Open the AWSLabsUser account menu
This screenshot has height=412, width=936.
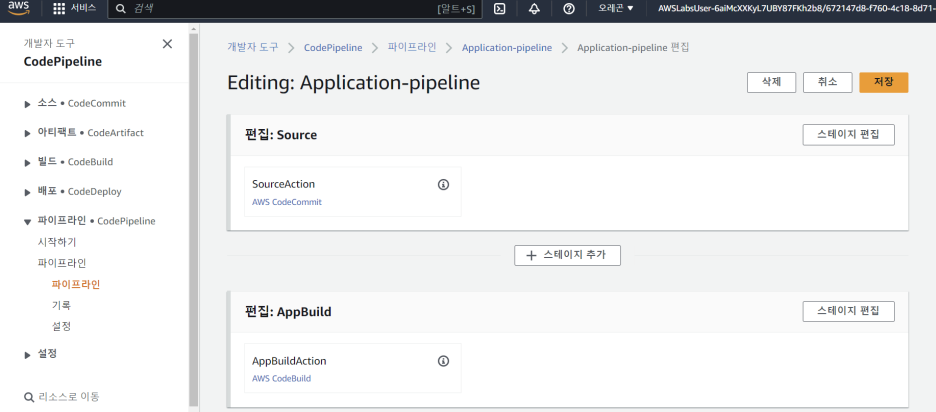pos(796,9)
